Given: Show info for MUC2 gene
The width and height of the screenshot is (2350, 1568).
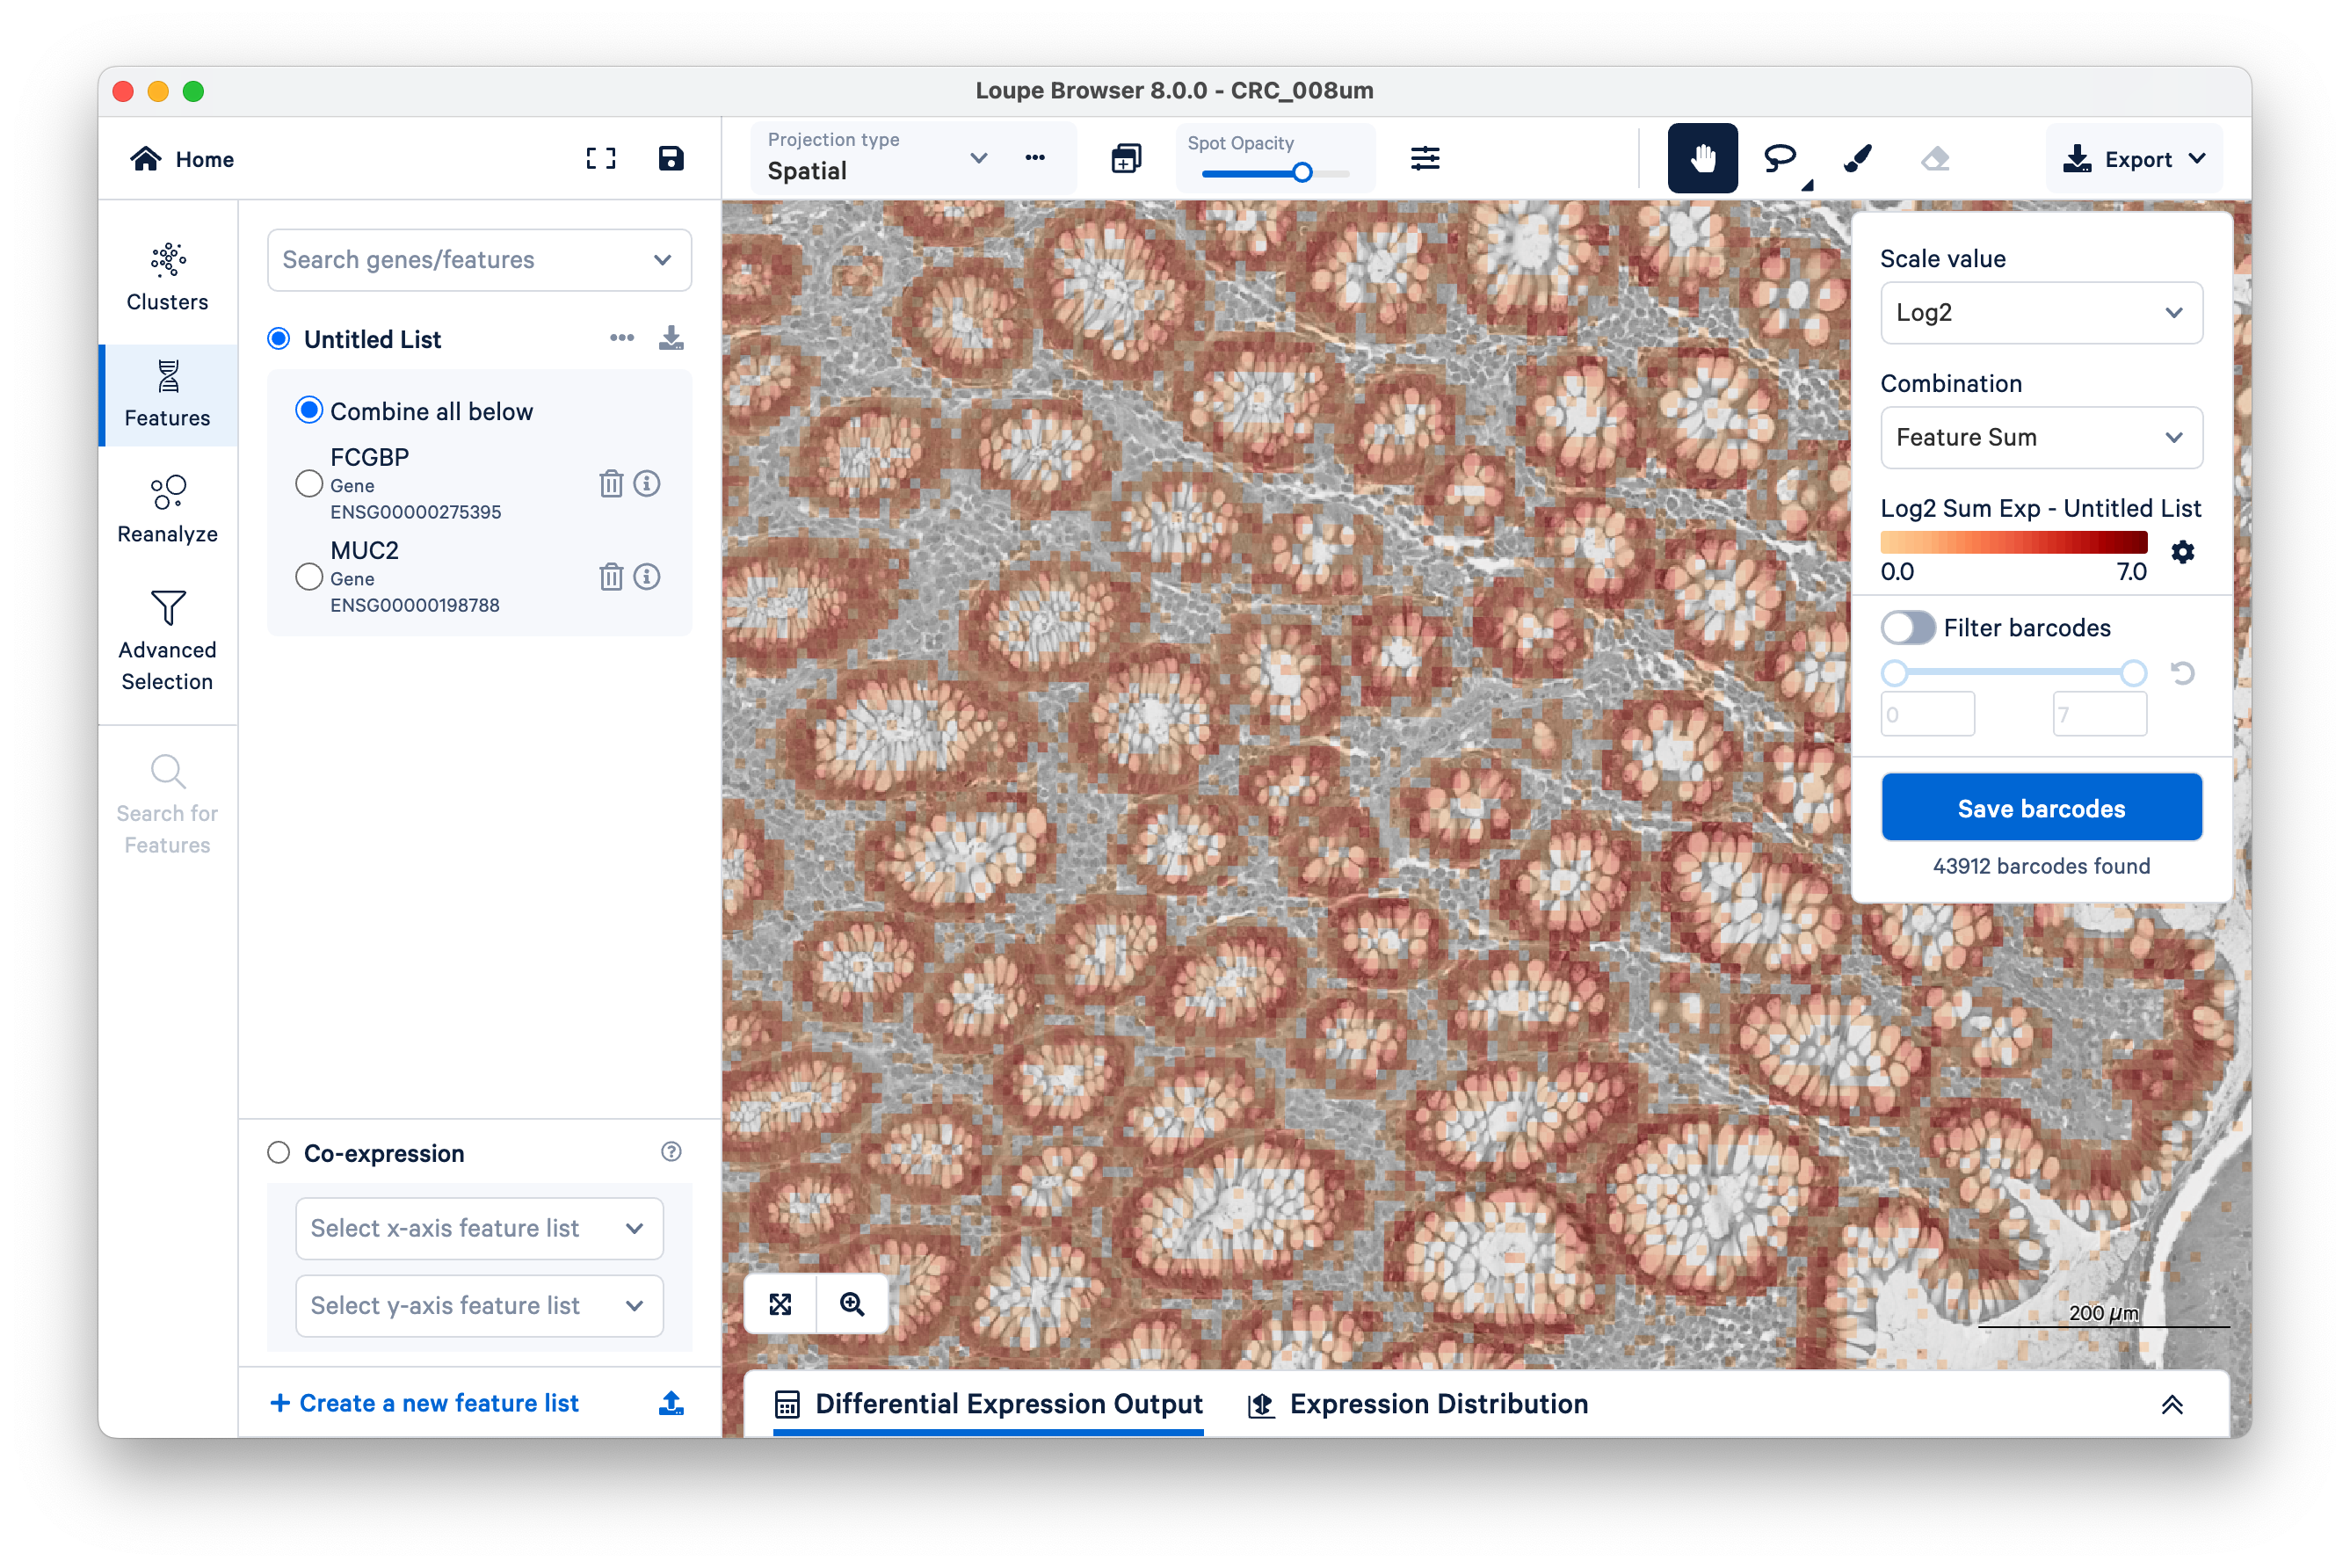Looking at the screenshot, I should 647,577.
